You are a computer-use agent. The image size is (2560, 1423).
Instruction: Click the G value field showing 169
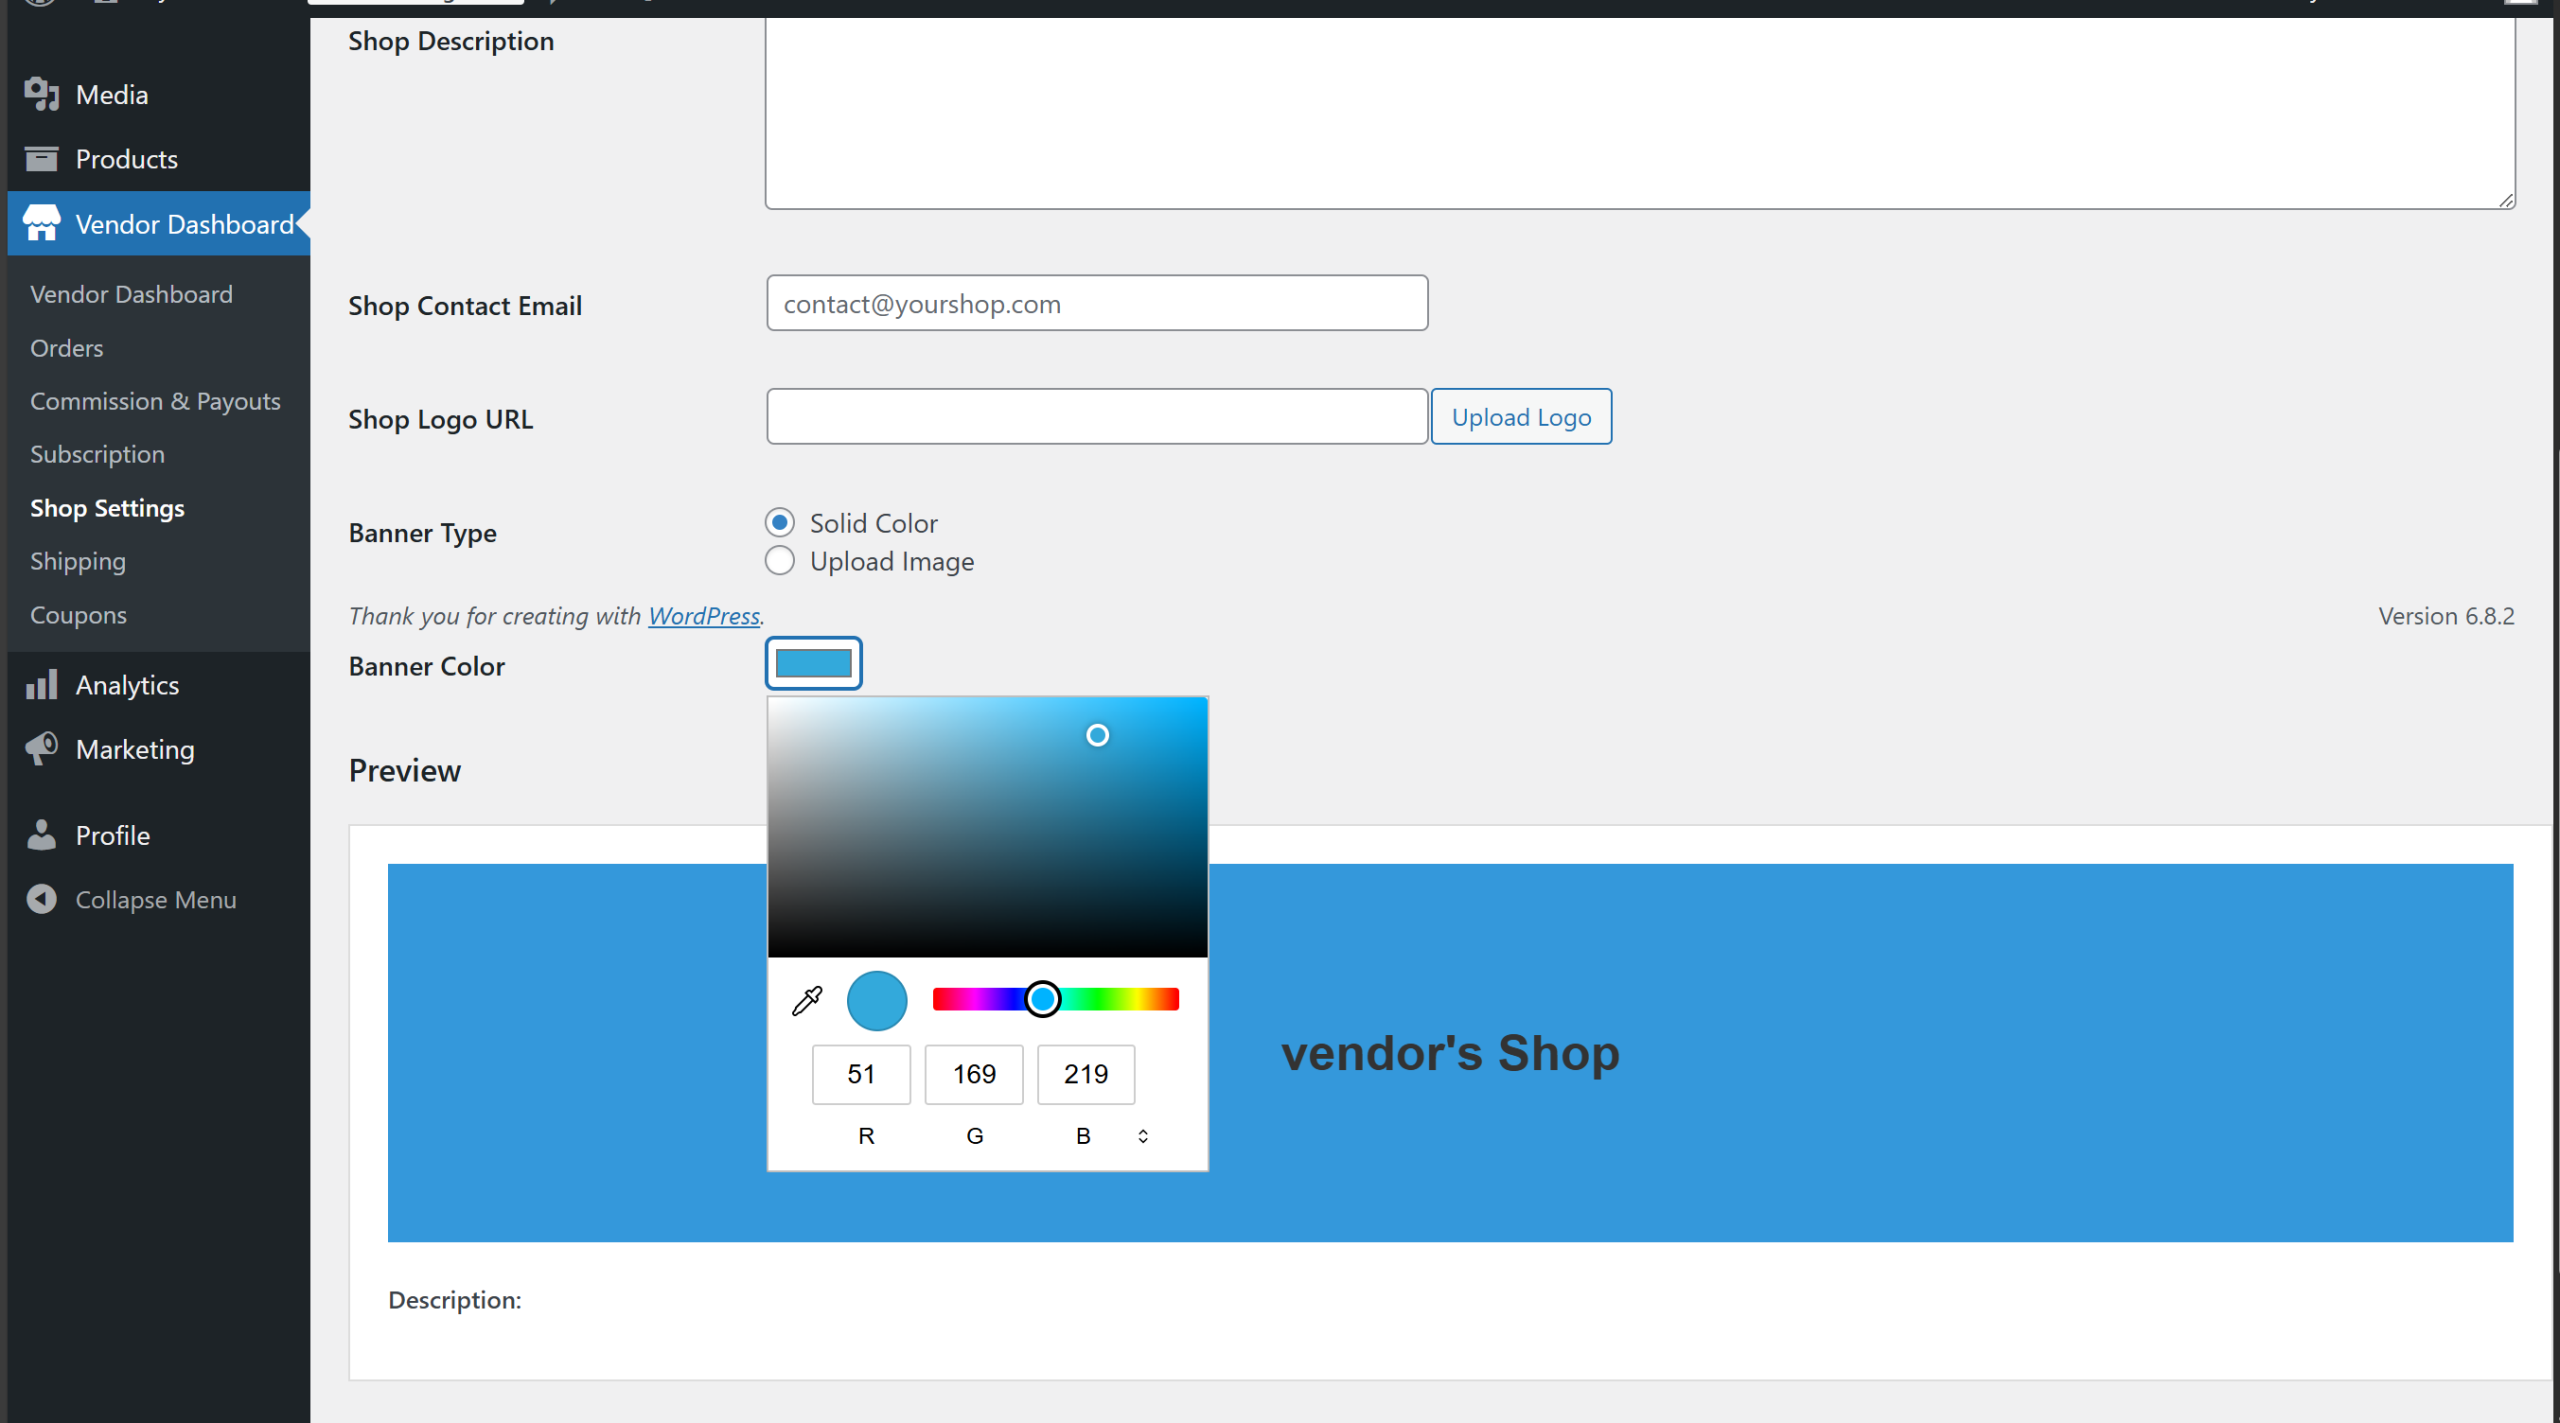974,1074
